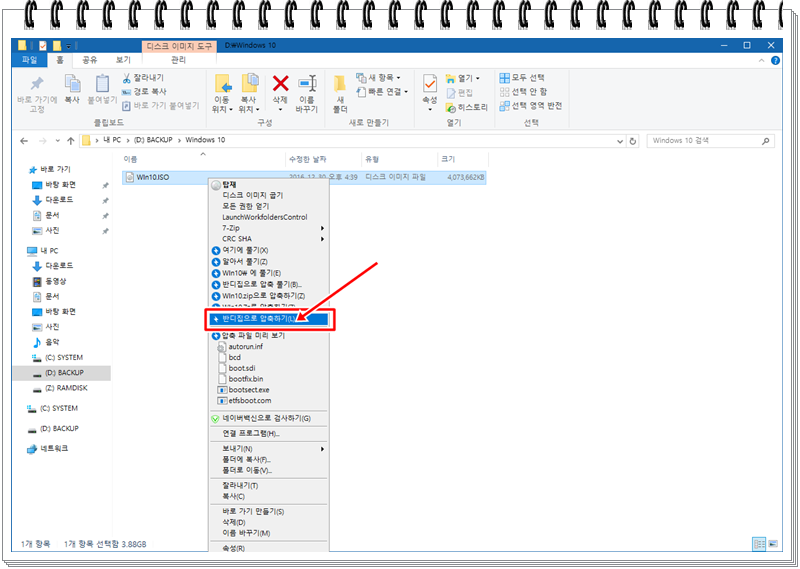Click the ribbon 복사 copy icon

[x=72, y=83]
